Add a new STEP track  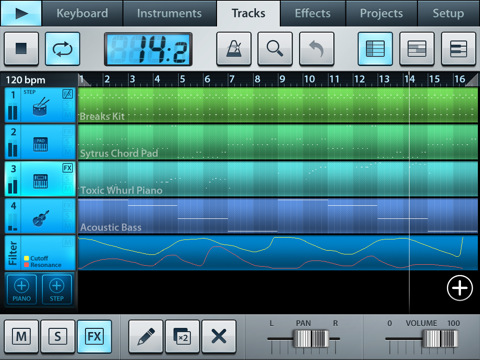point(57,289)
